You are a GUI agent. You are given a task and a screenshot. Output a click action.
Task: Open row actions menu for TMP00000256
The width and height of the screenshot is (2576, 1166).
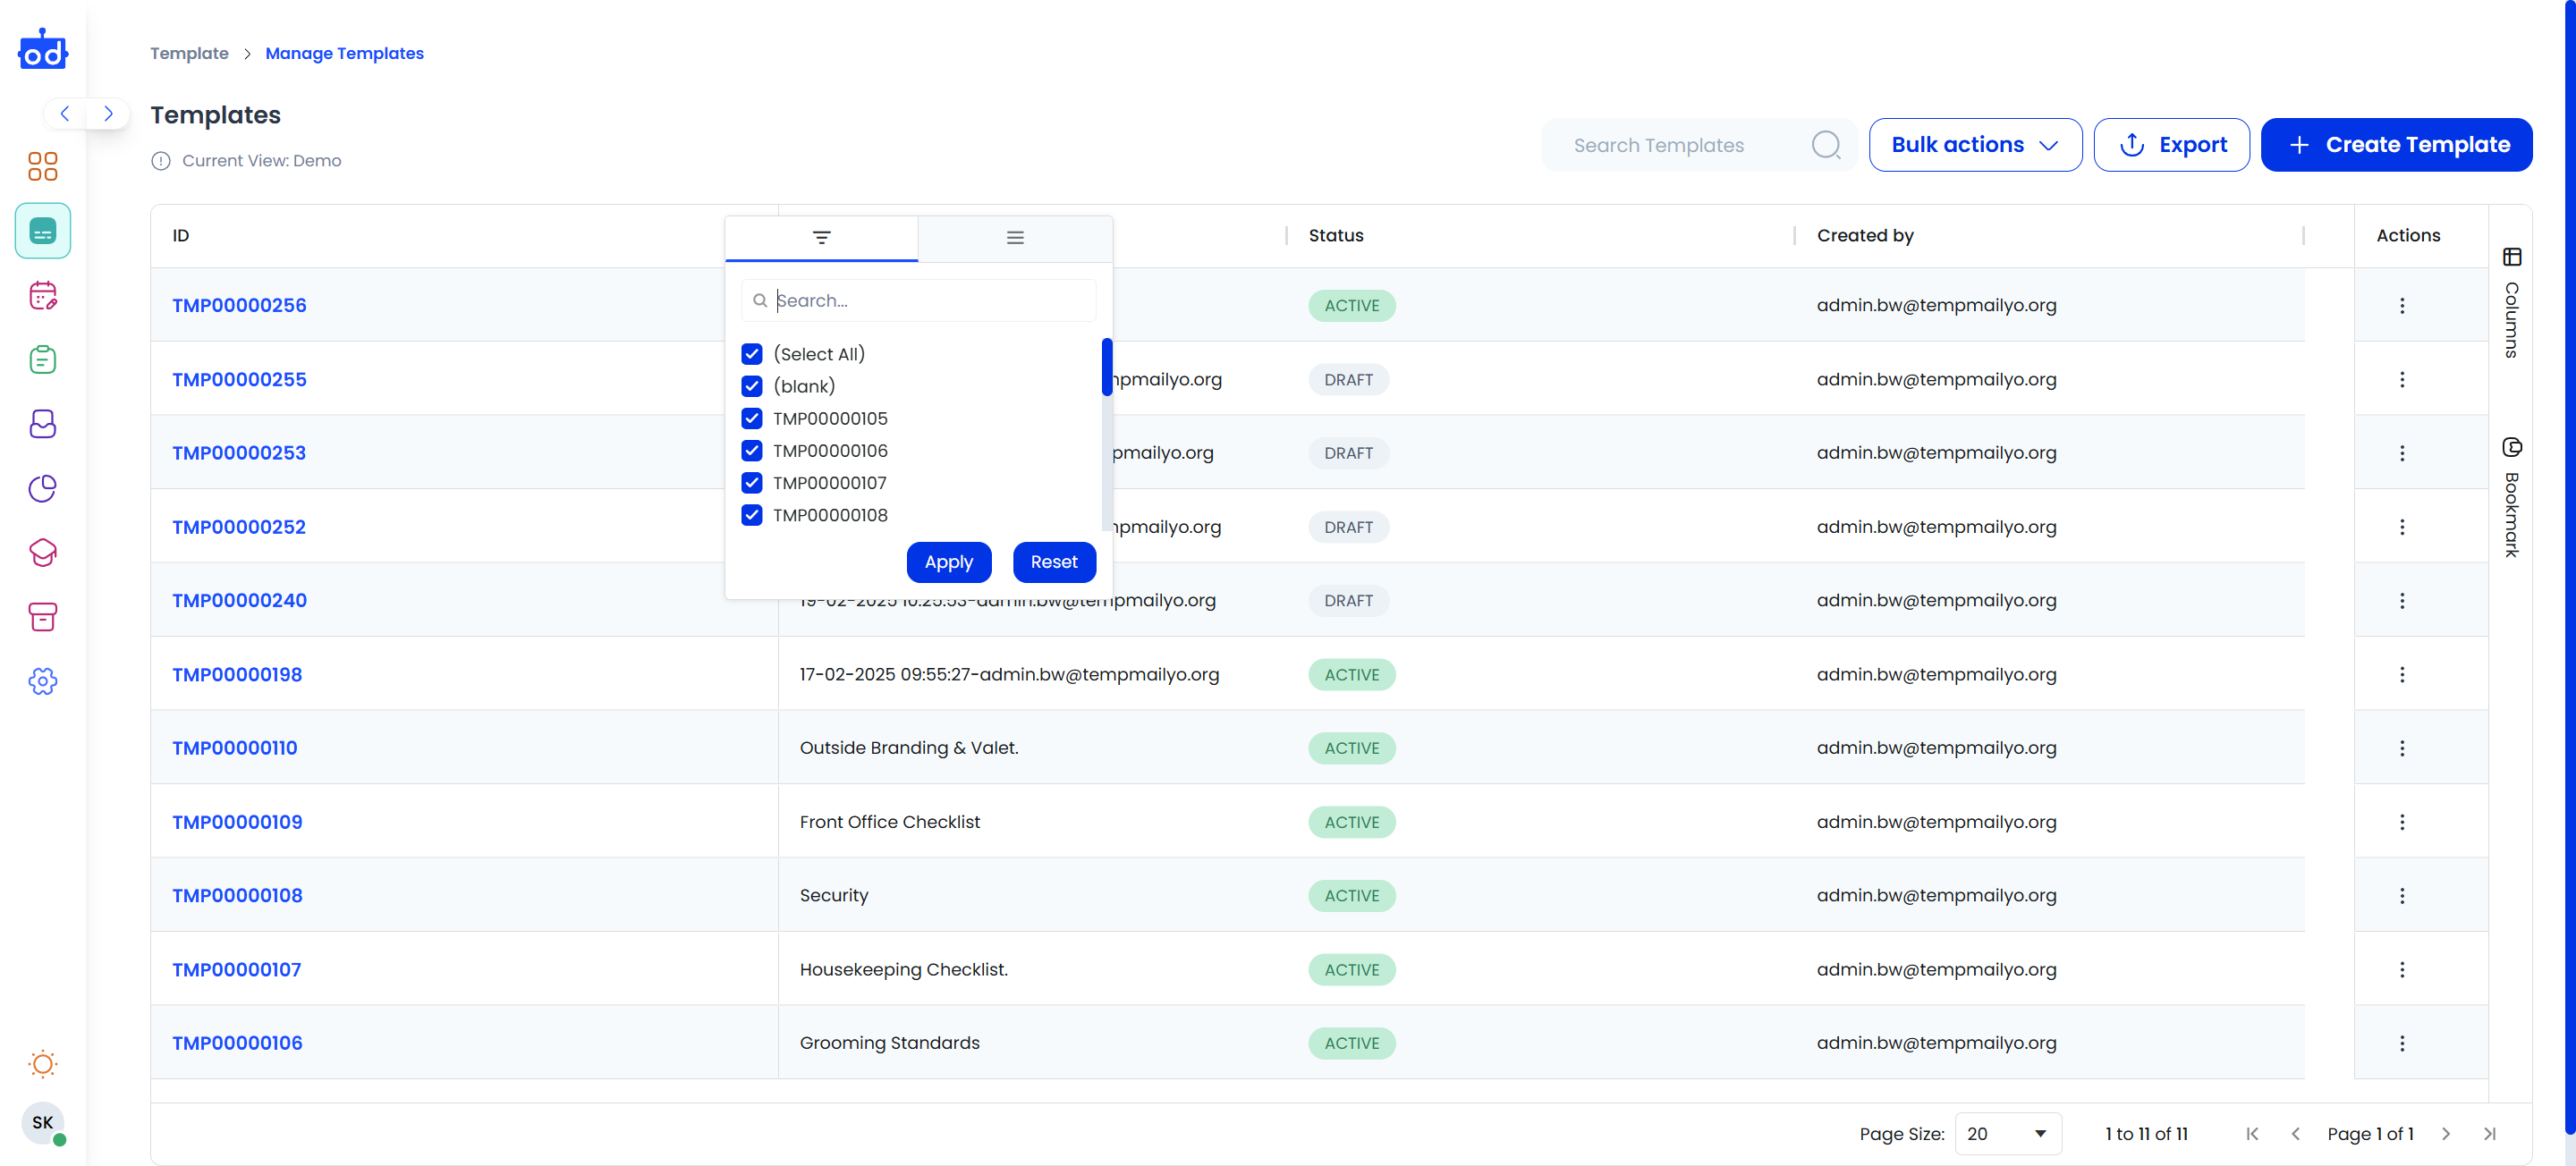(x=2401, y=305)
